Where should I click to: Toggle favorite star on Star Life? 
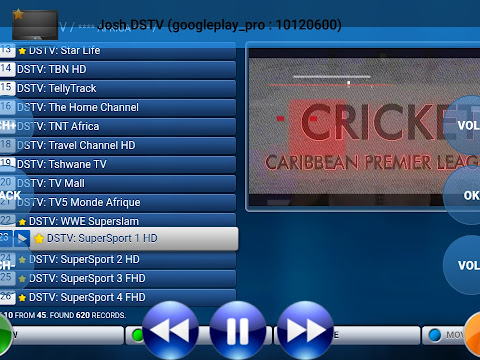coord(22,51)
